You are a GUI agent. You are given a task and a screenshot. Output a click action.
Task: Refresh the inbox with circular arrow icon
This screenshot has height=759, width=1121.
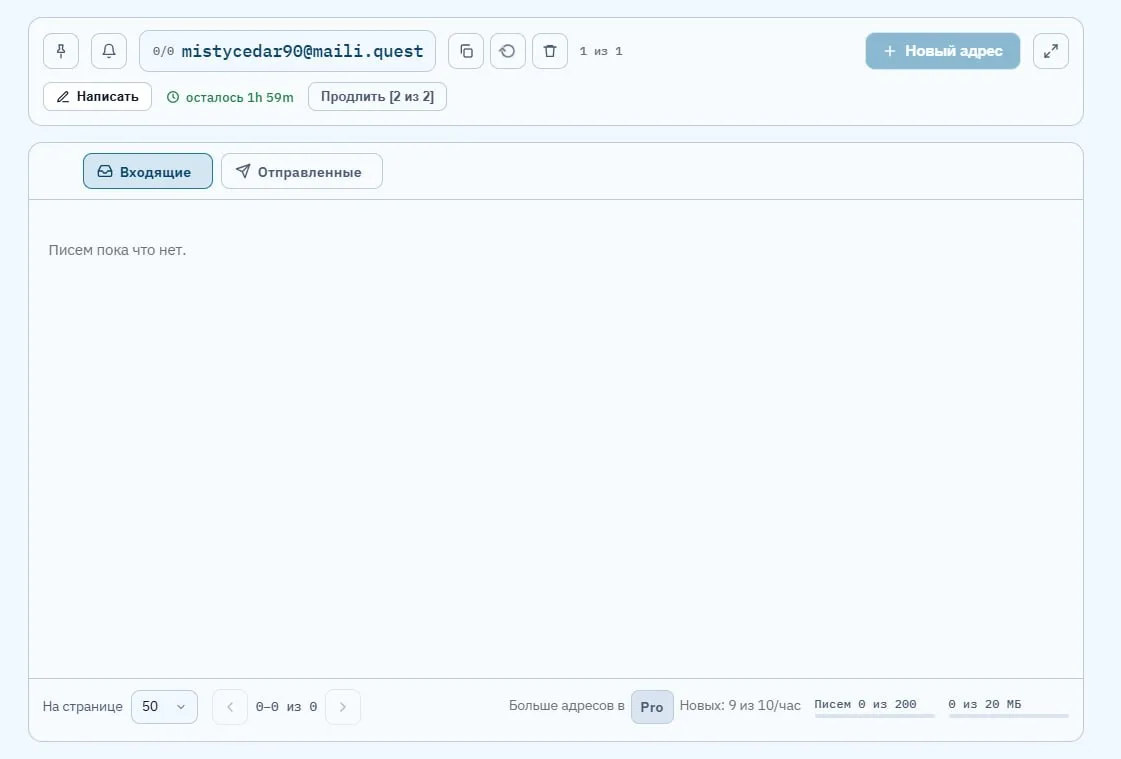click(508, 51)
